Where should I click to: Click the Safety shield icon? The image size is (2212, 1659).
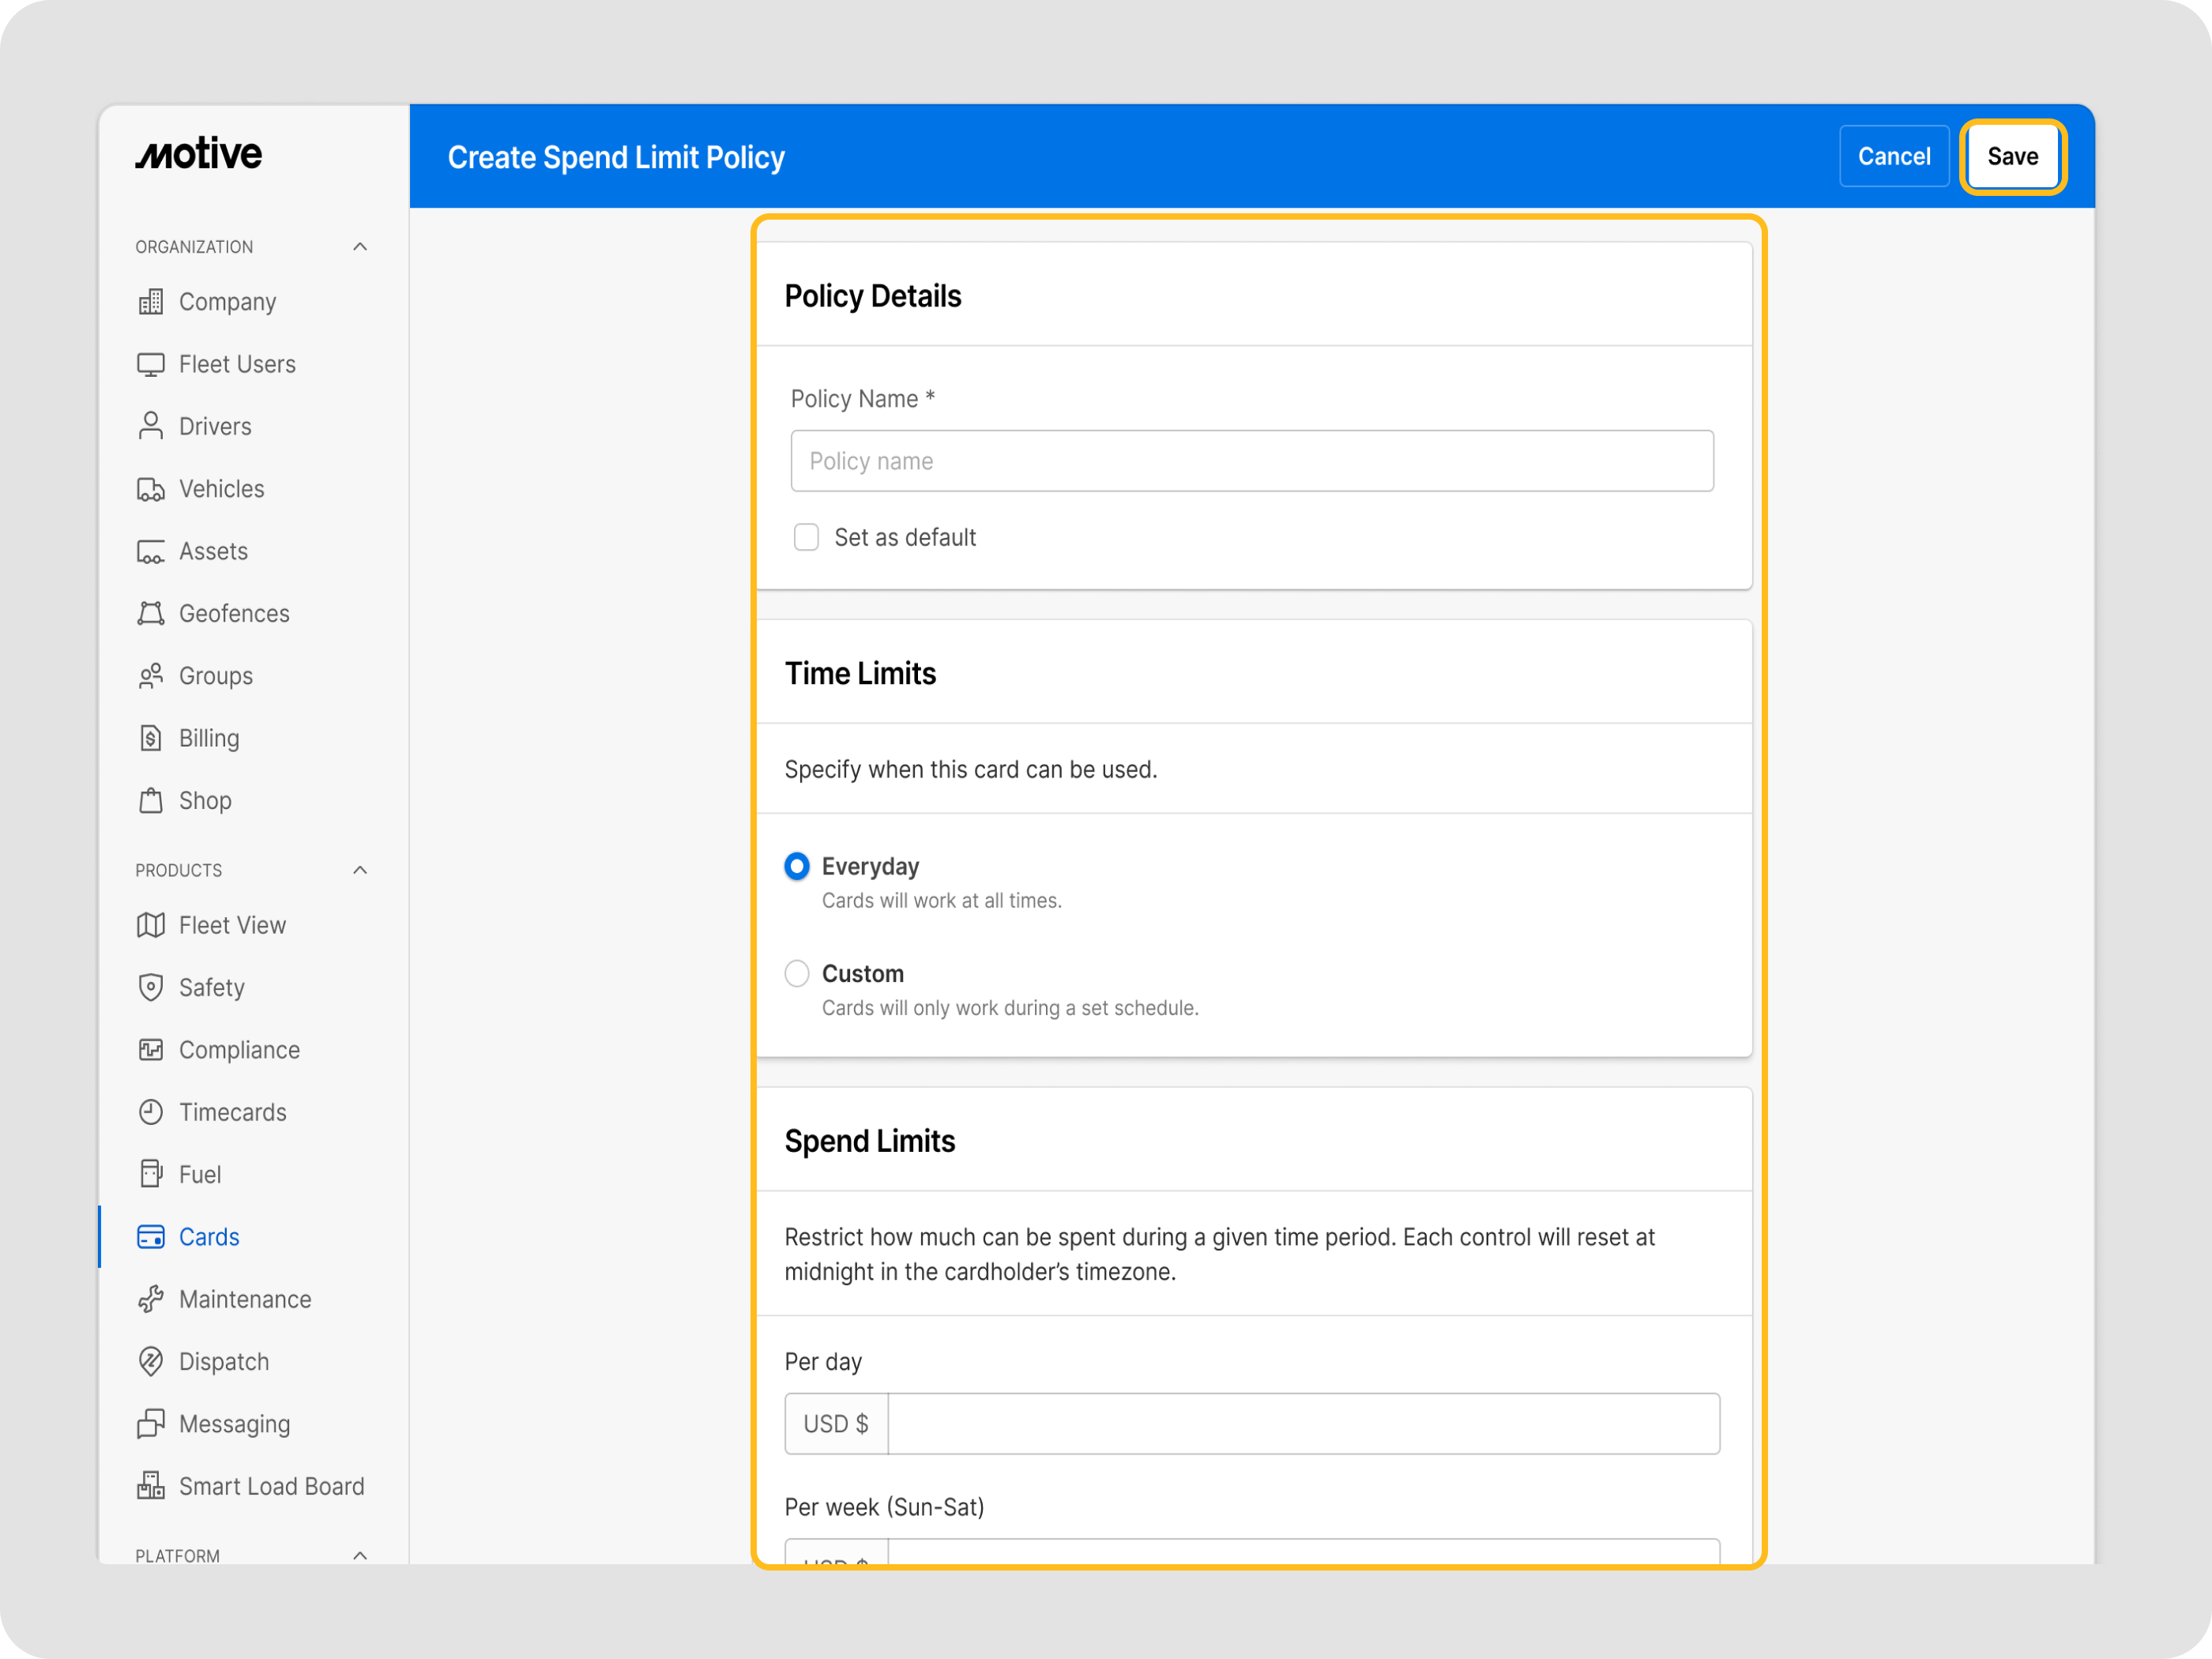150,987
